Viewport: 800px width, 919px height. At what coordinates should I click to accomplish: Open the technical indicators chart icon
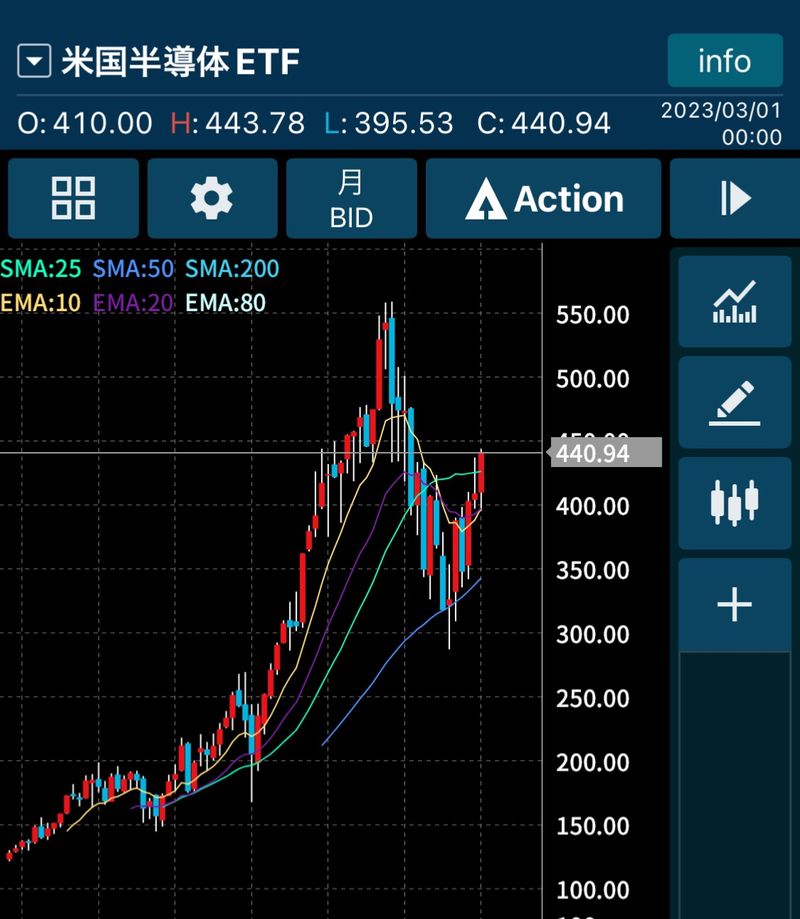pyautogui.click(x=734, y=302)
